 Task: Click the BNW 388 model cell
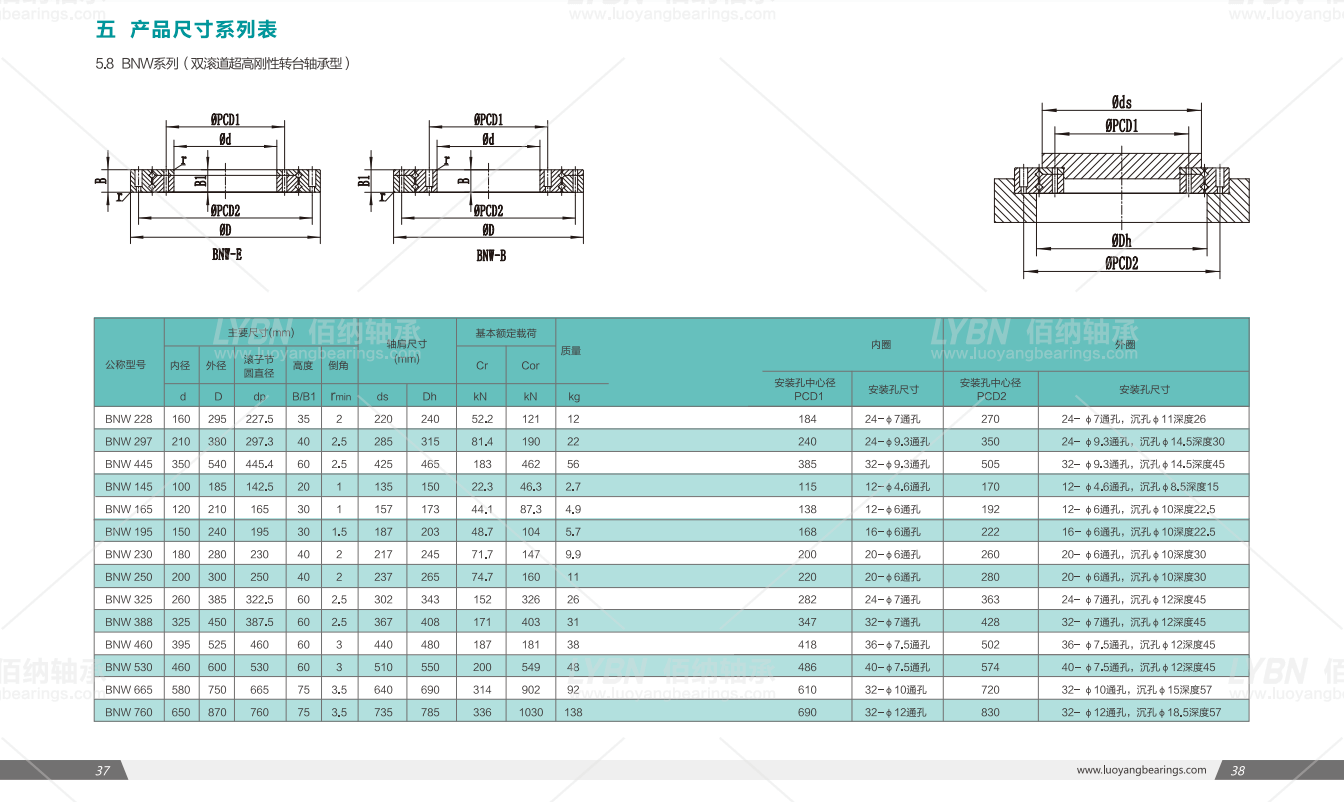click(x=129, y=622)
